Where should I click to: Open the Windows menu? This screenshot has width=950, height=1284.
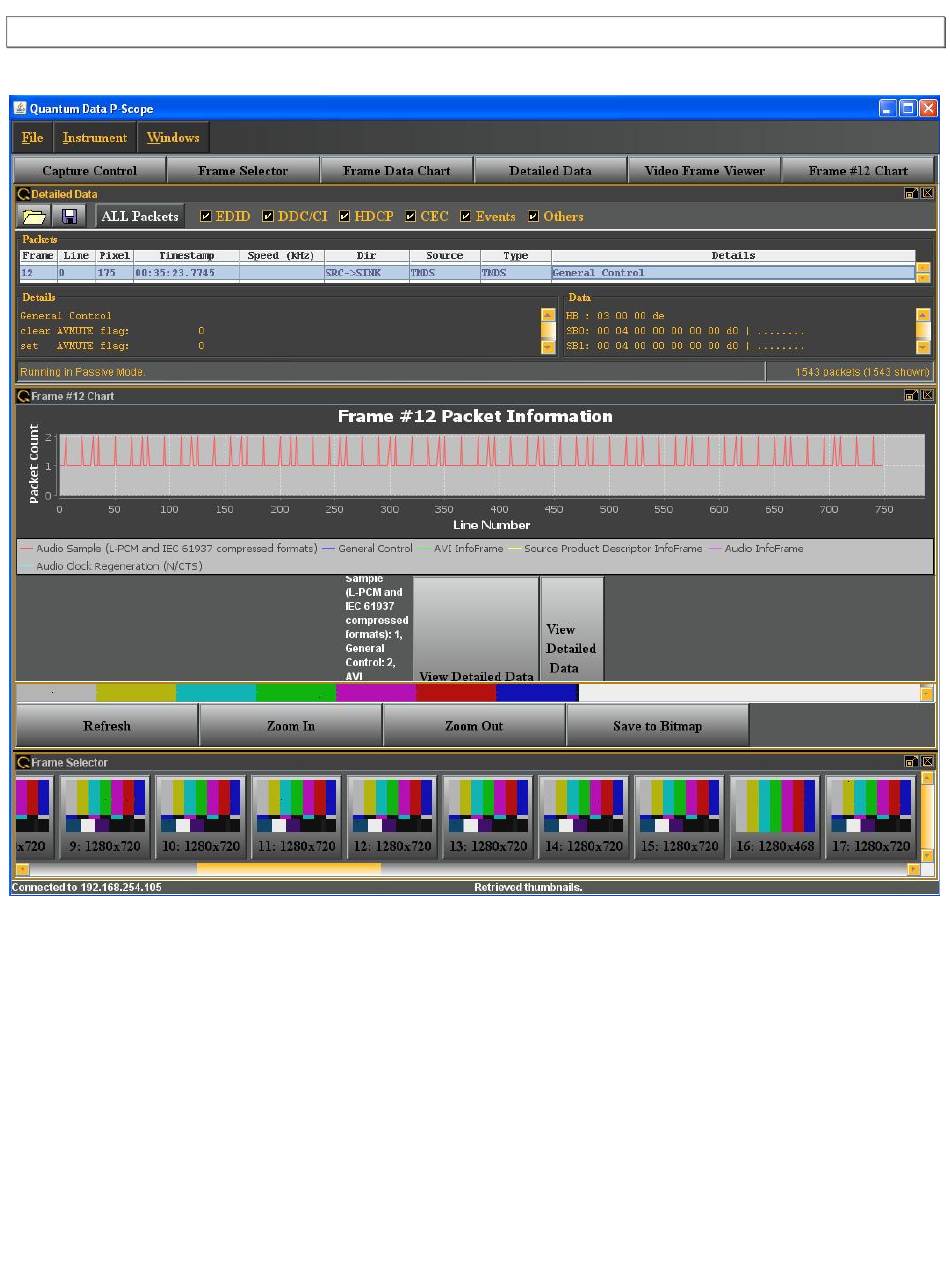coord(173,138)
